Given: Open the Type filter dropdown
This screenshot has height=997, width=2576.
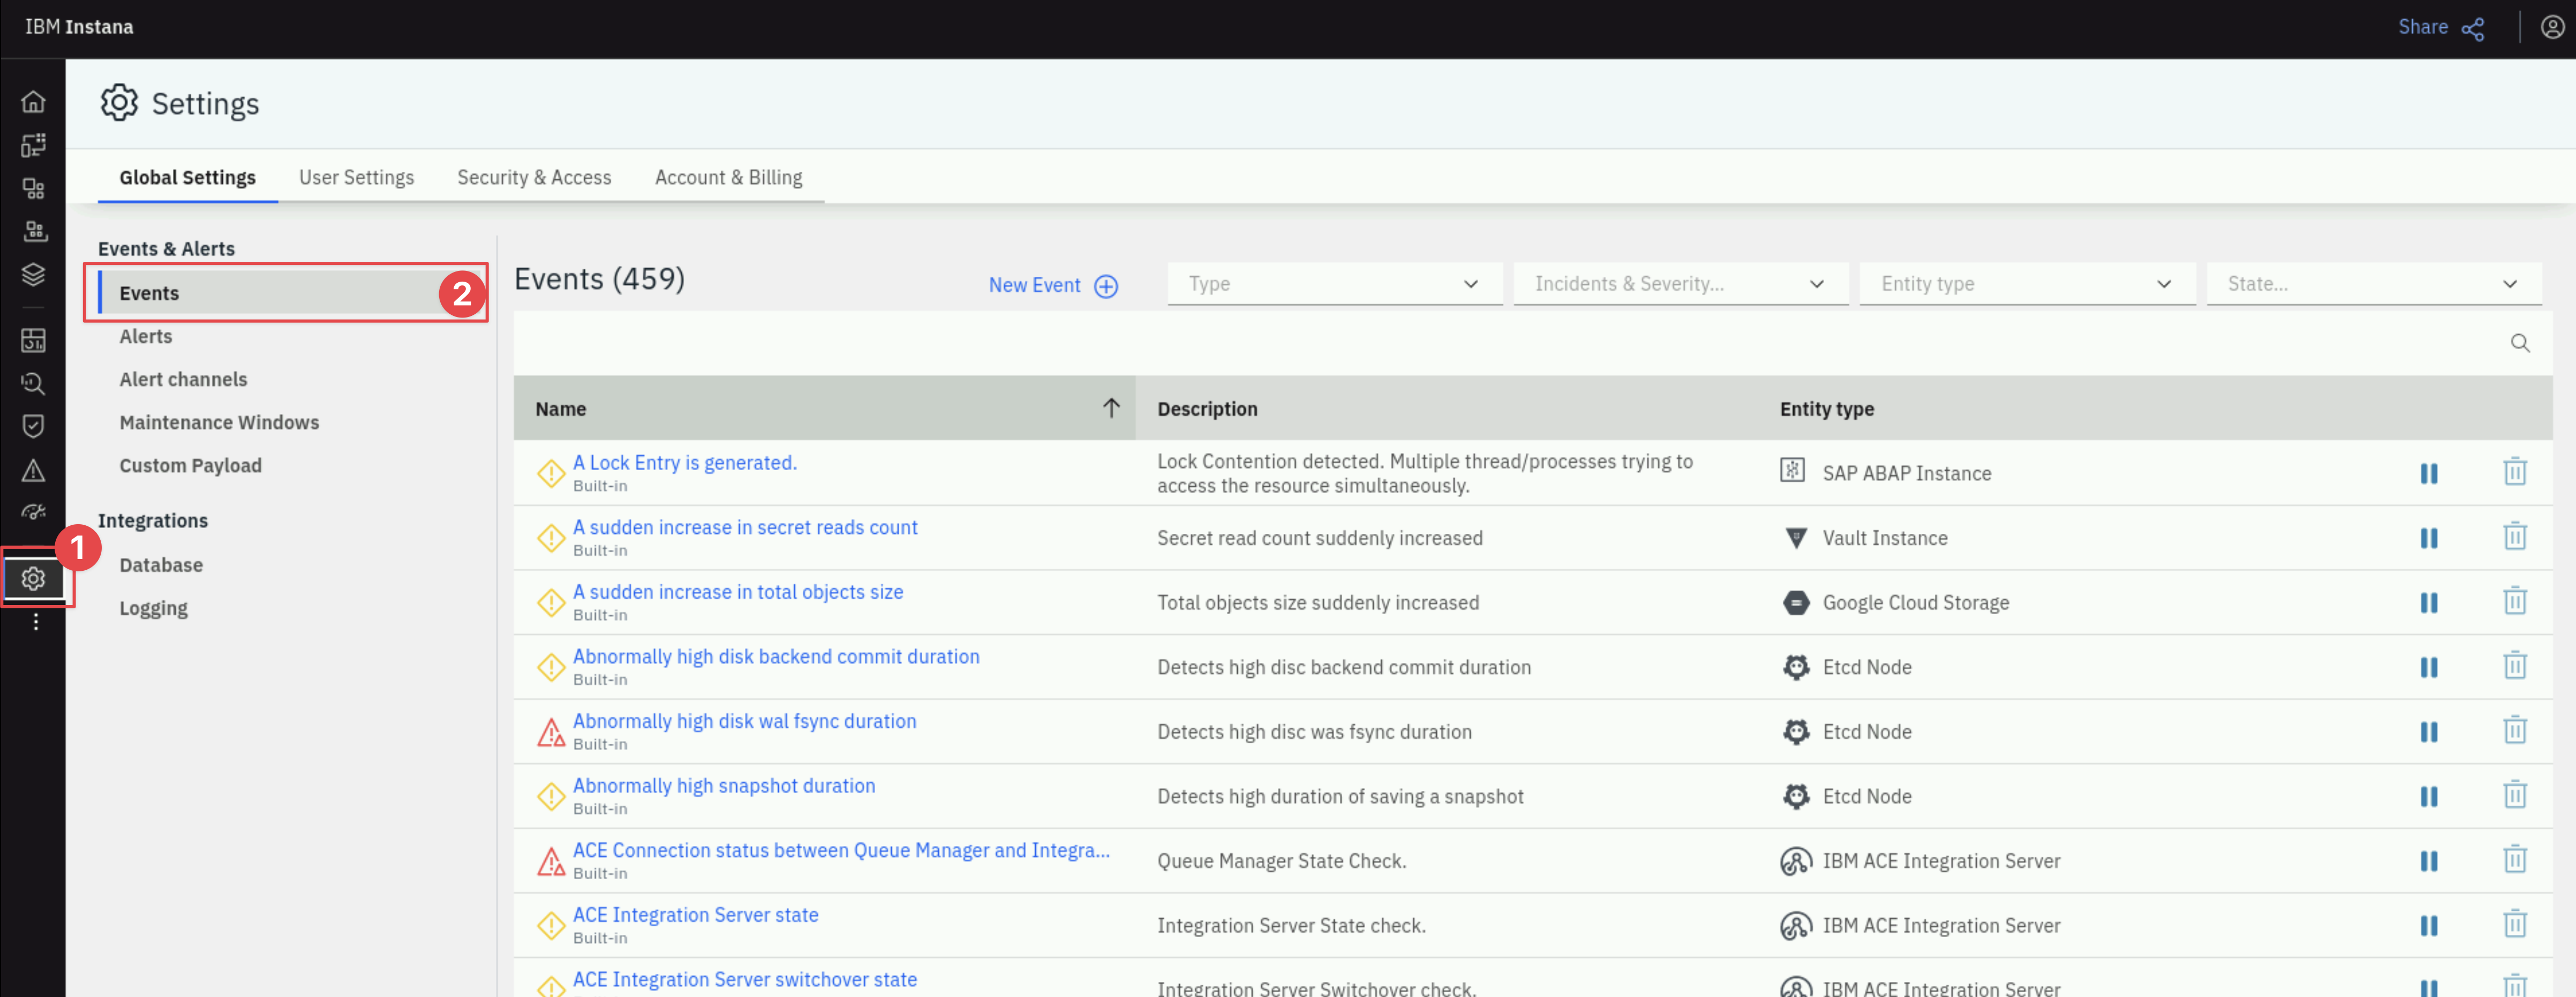Looking at the screenshot, I should (1334, 284).
